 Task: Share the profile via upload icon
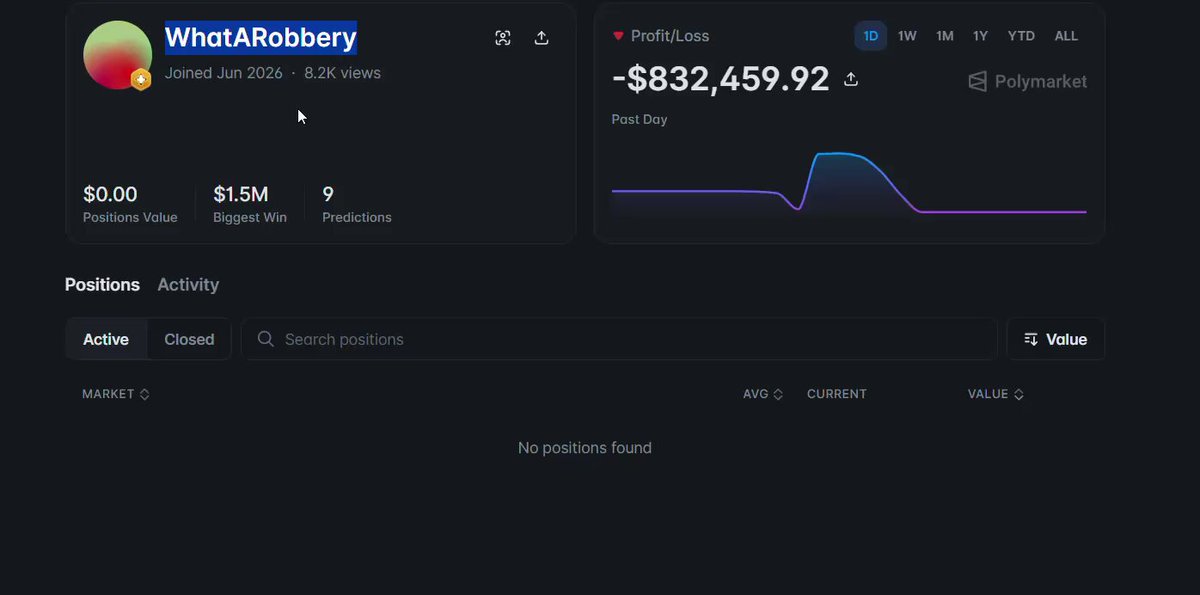[x=541, y=38]
